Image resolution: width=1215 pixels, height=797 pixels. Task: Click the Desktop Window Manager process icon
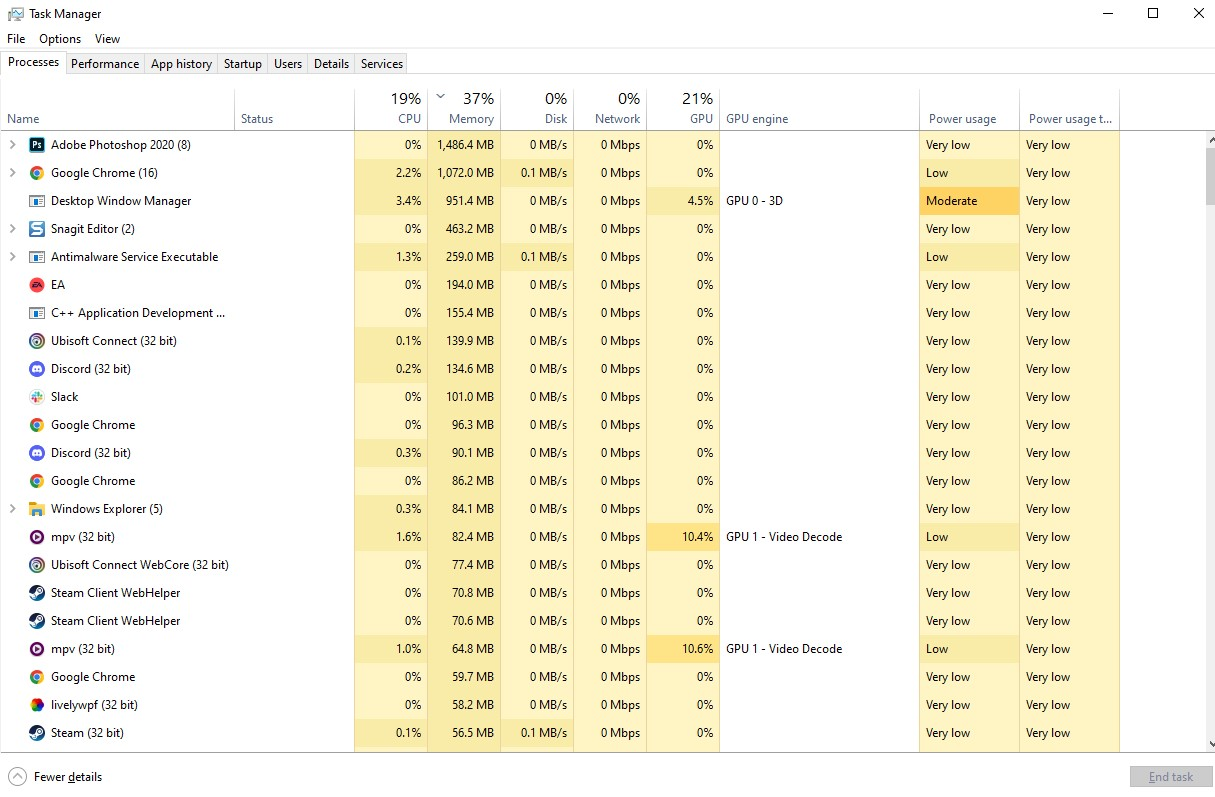[37, 201]
